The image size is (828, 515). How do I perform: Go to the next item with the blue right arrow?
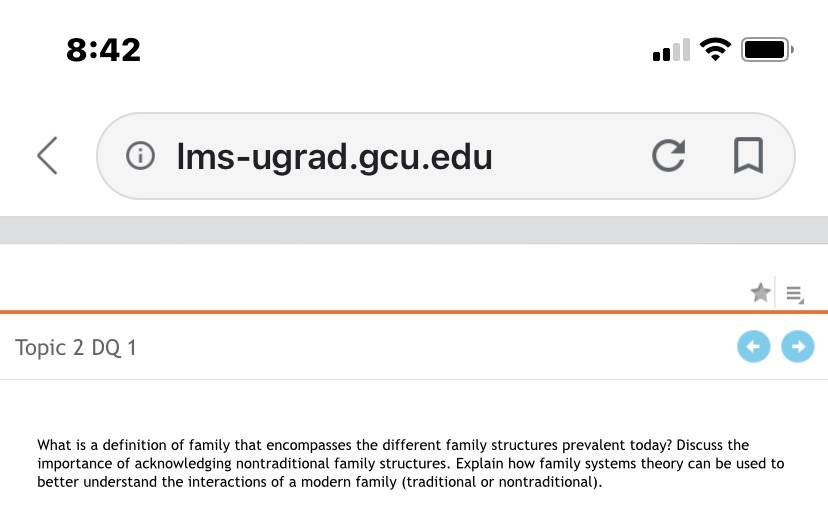pyautogui.click(x=798, y=347)
